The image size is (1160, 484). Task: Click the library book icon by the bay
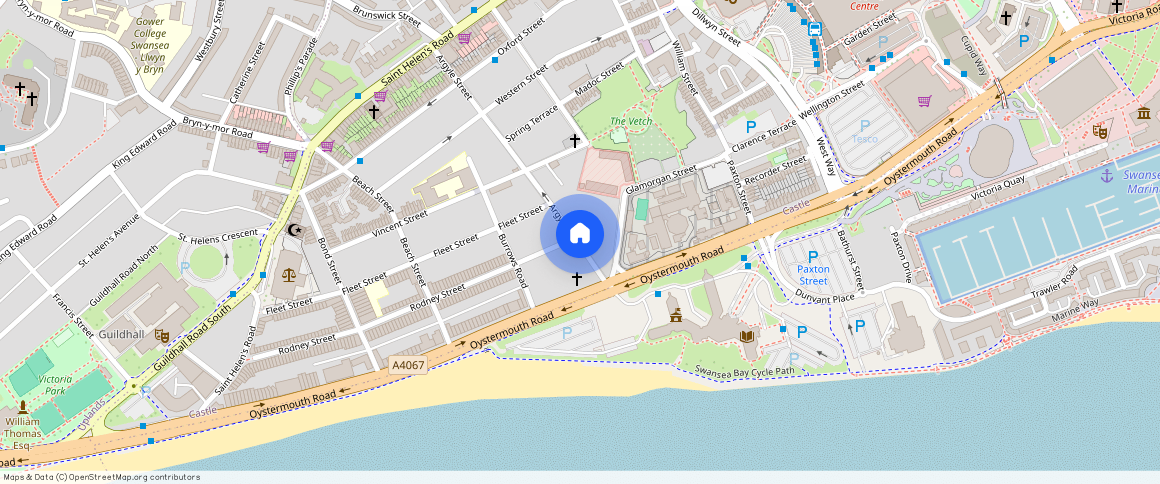(x=746, y=337)
